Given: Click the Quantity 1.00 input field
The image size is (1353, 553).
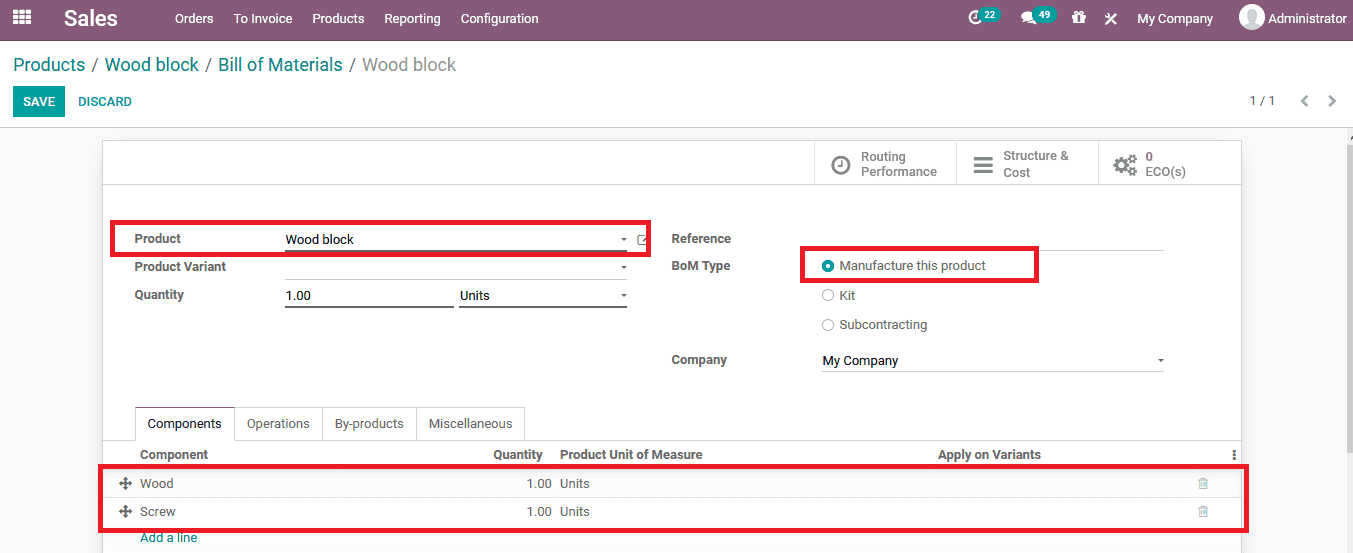Looking at the screenshot, I should click(x=369, y=296).
